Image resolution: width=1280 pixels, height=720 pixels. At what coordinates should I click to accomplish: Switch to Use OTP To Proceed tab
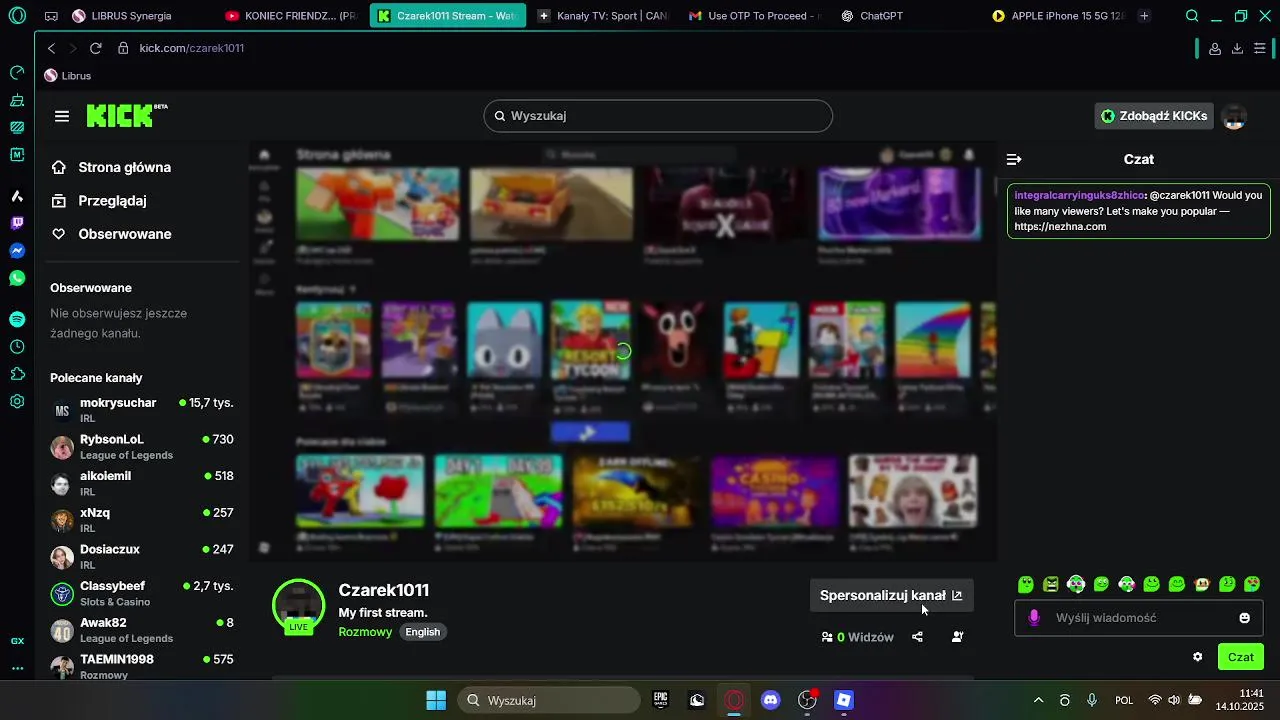(754, 16)
